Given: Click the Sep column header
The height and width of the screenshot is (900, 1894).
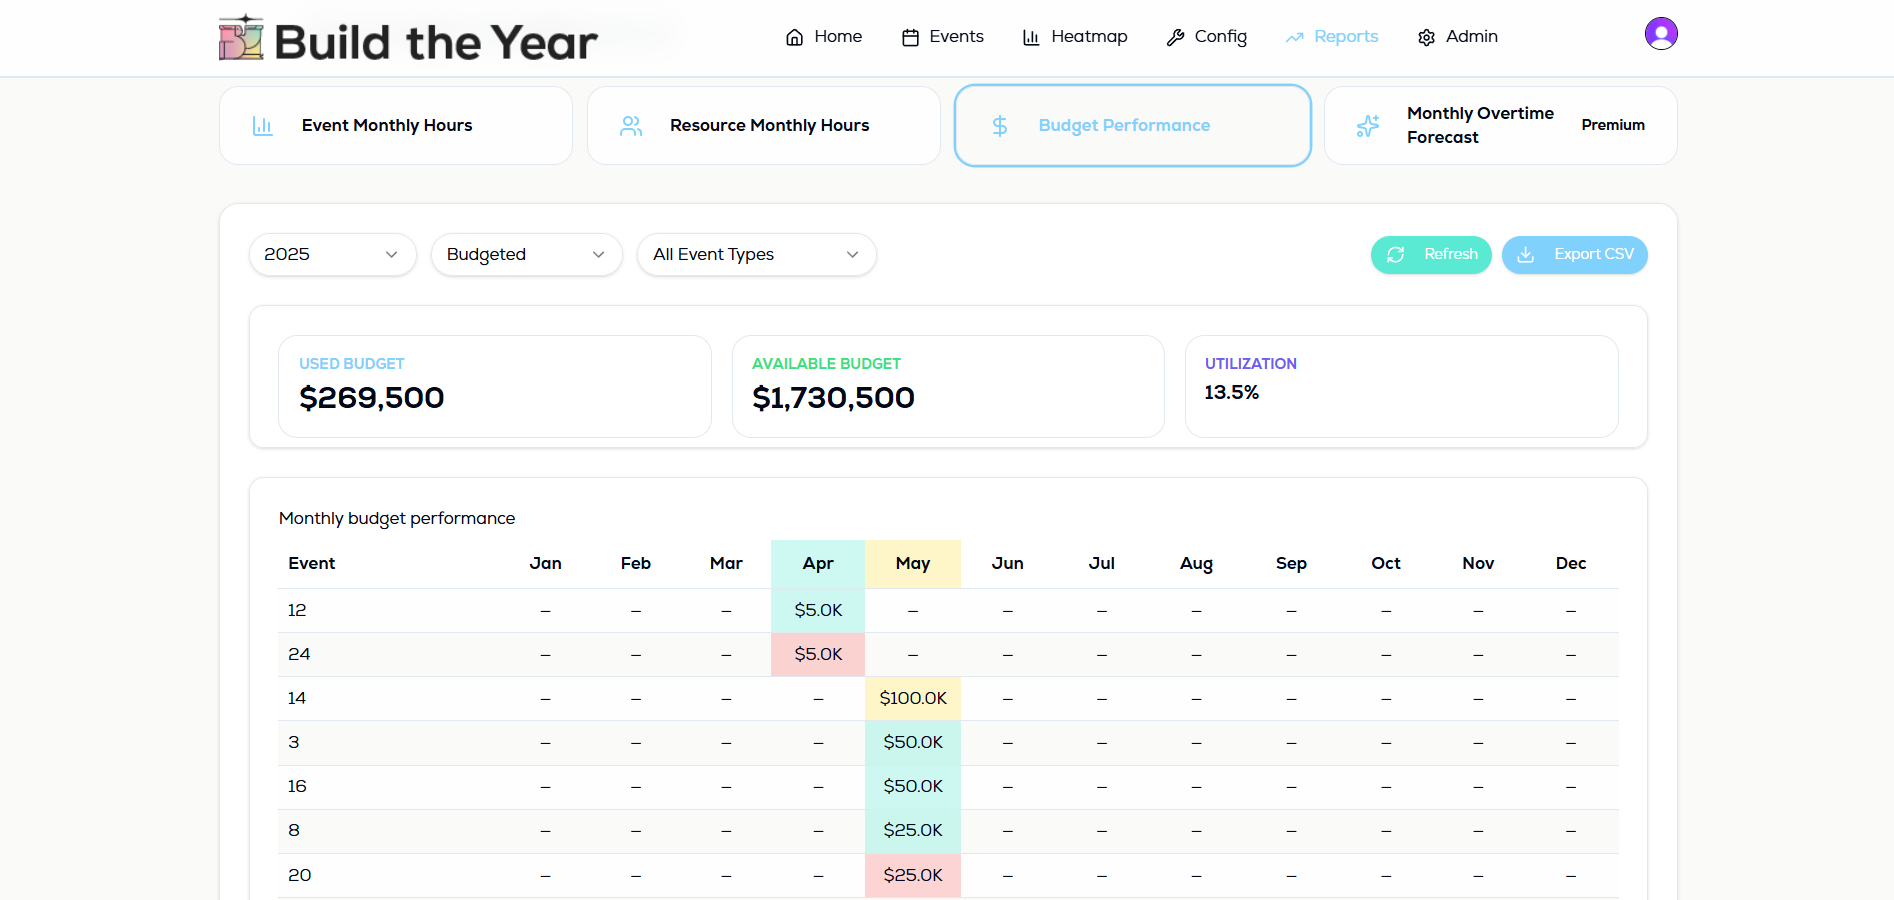Looking at the screenshot, I should click(x=1291, y=564).
